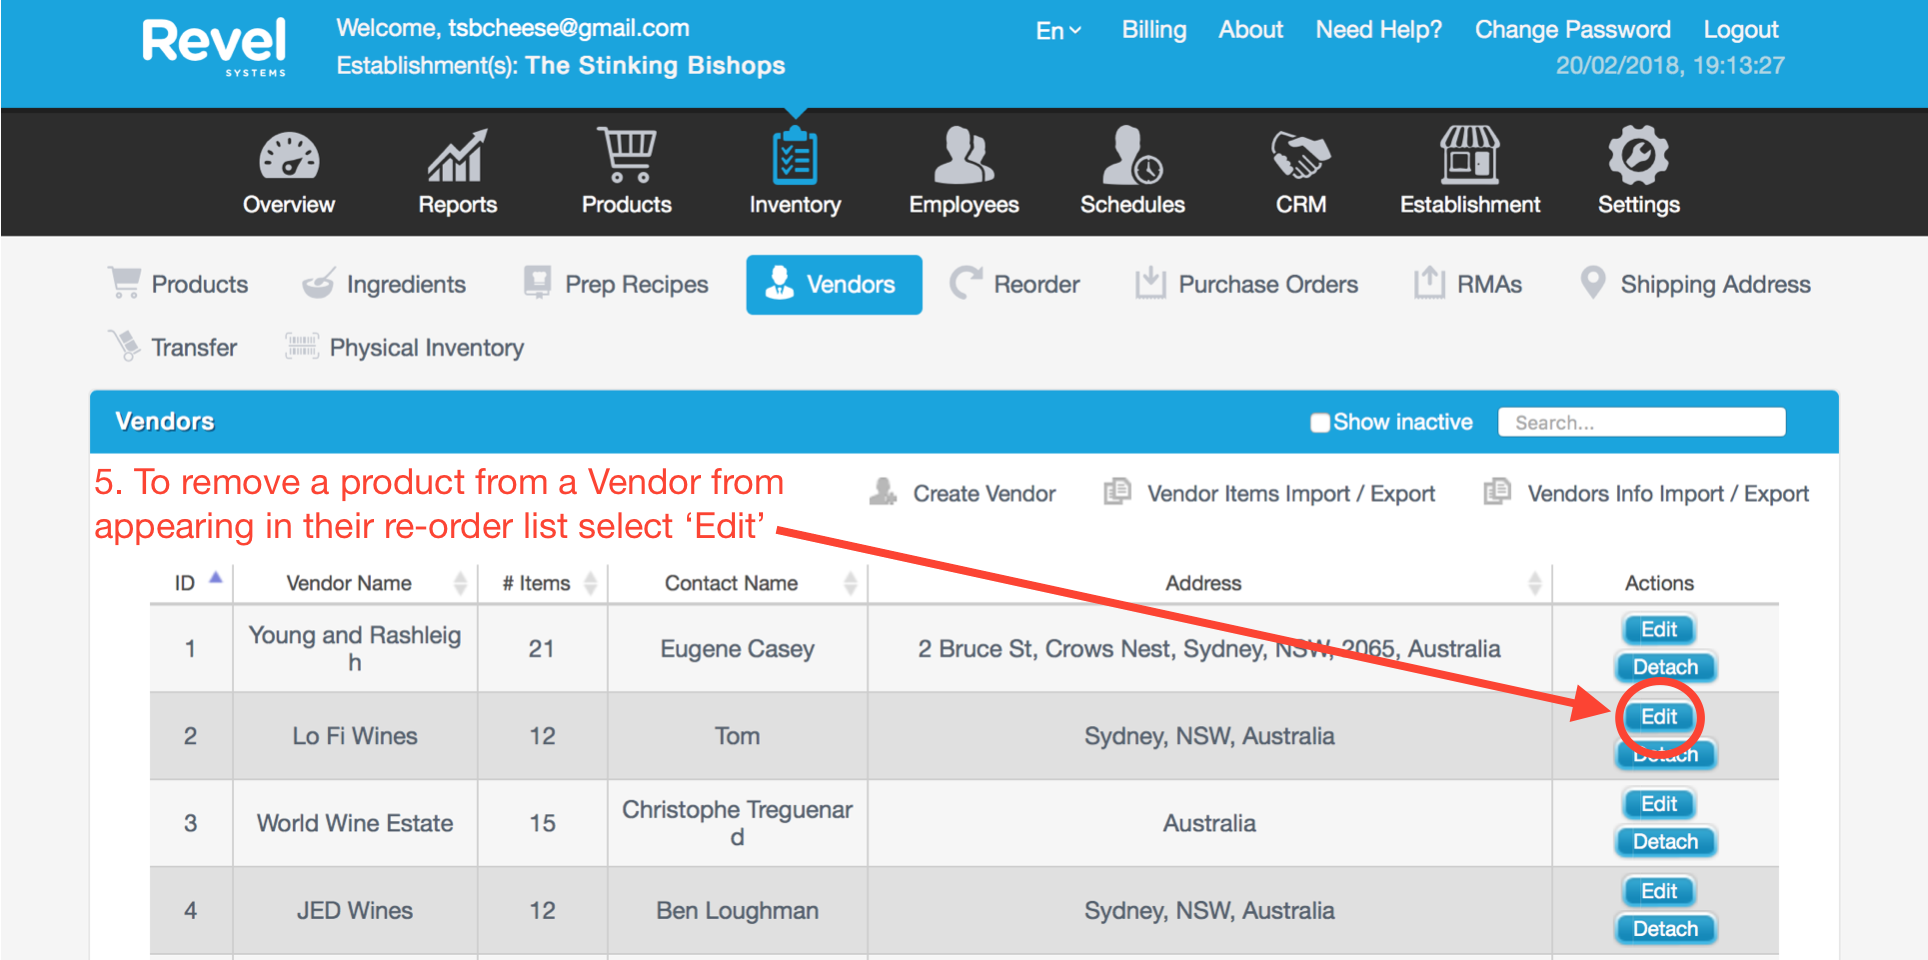Click the Eugene Casey contact name
This screenshot has height=960, width=1928.
click(x=737, y=649)
